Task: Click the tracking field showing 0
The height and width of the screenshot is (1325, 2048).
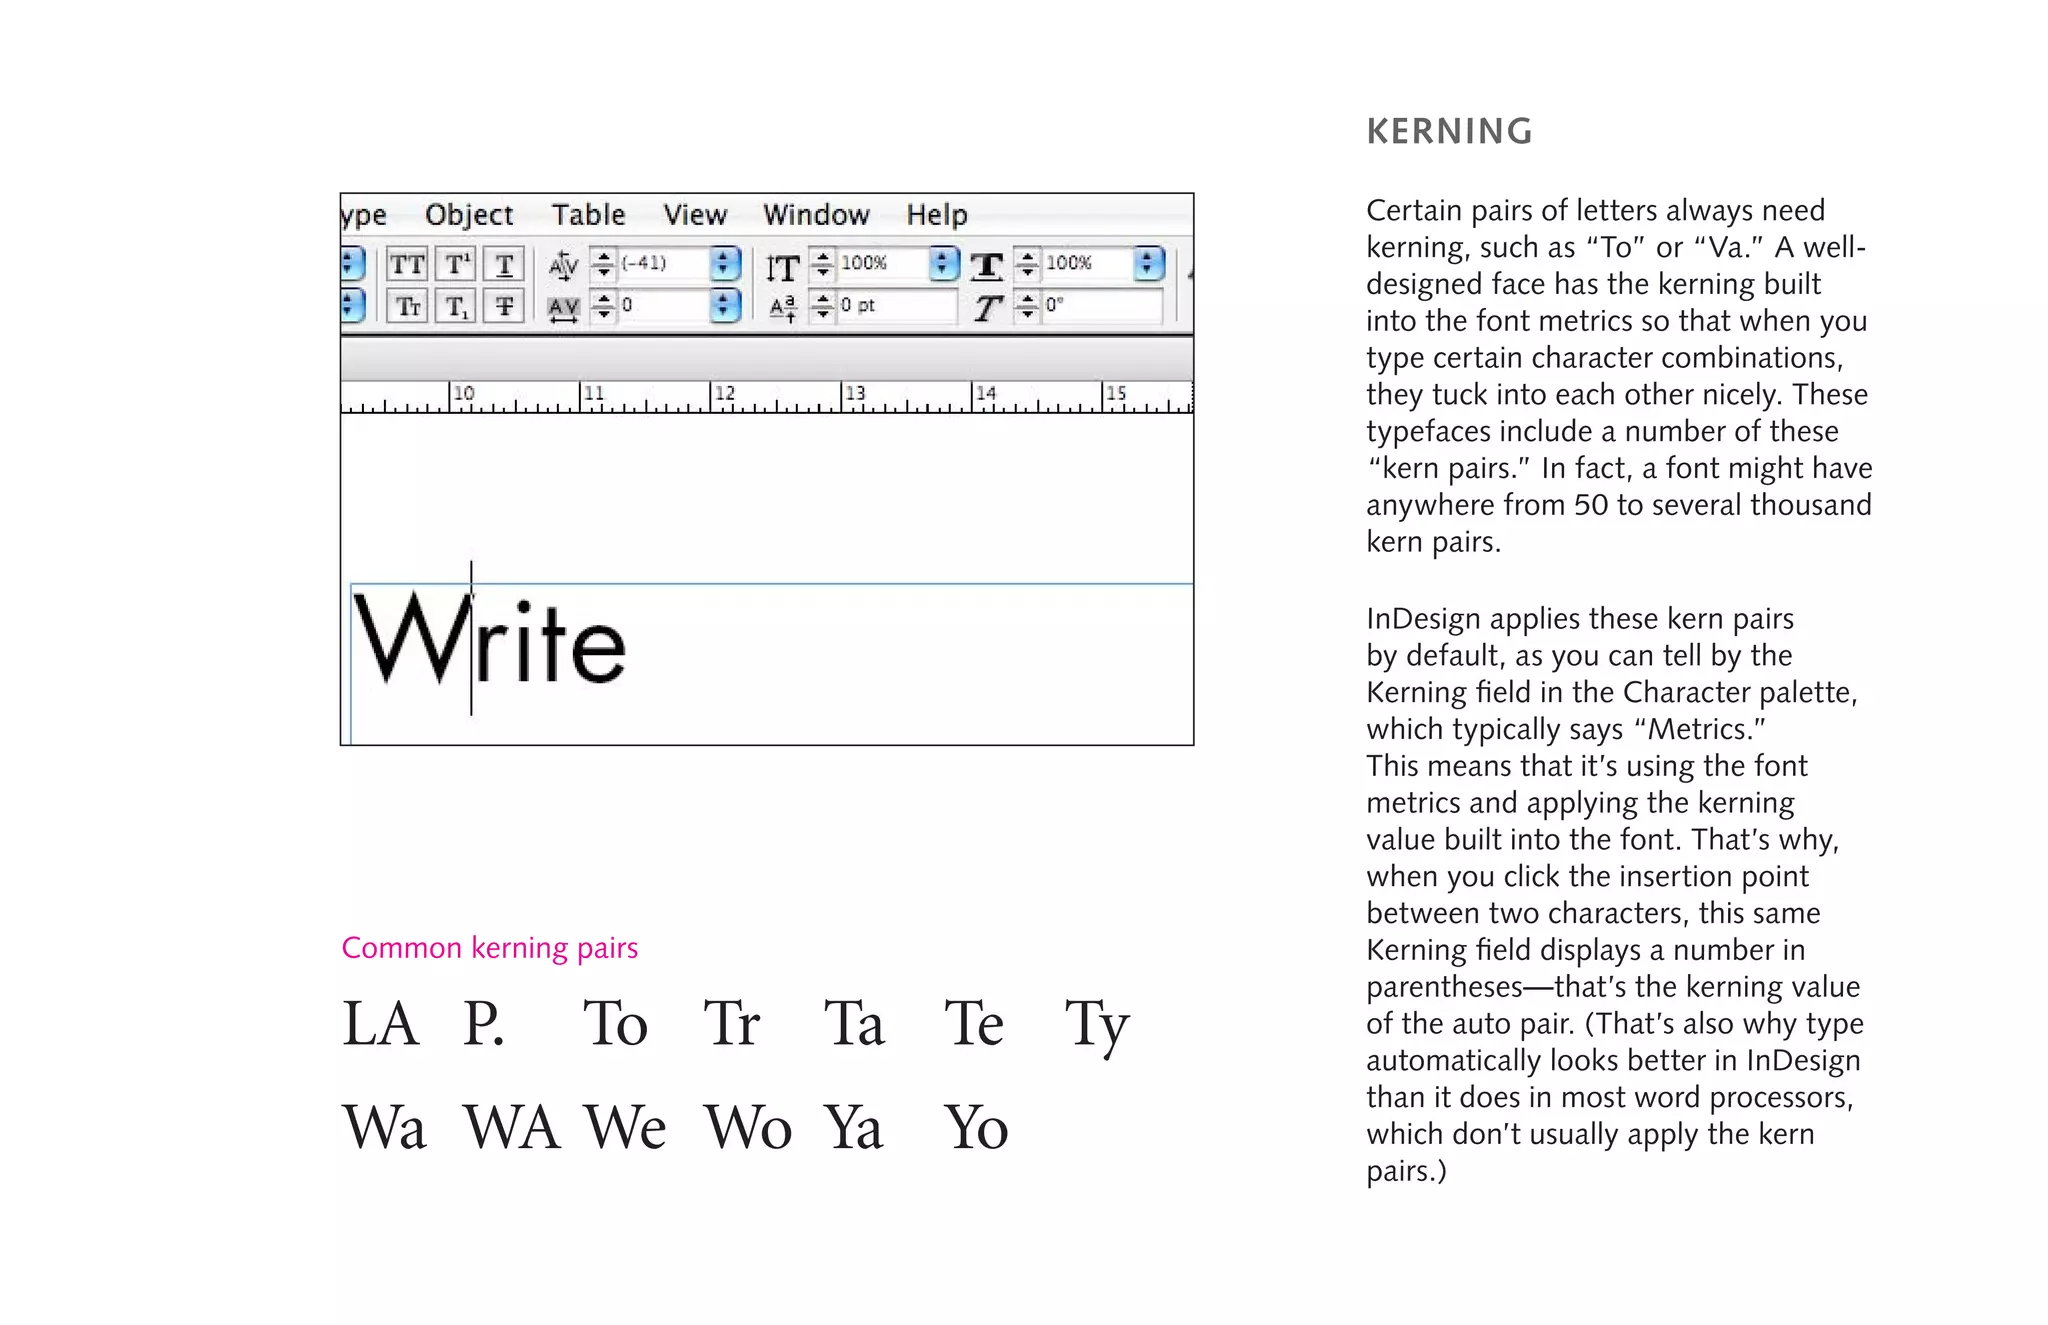Action: 664,306
